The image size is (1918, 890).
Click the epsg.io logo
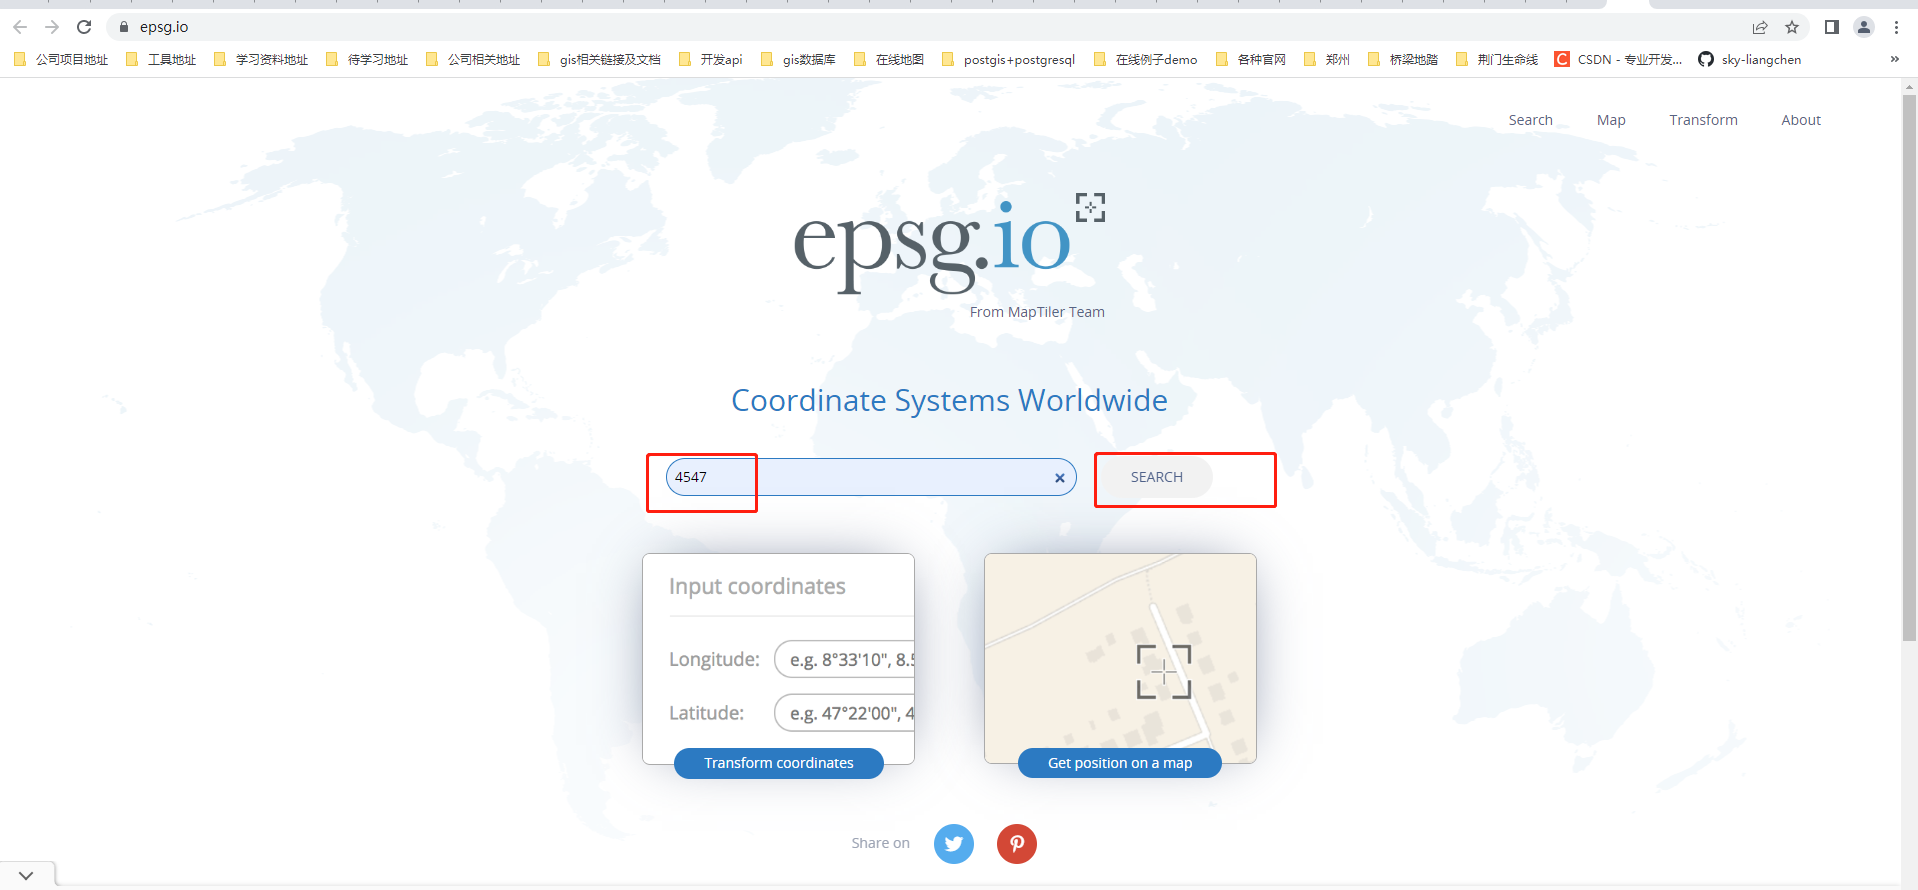click(x=931, y=245)
